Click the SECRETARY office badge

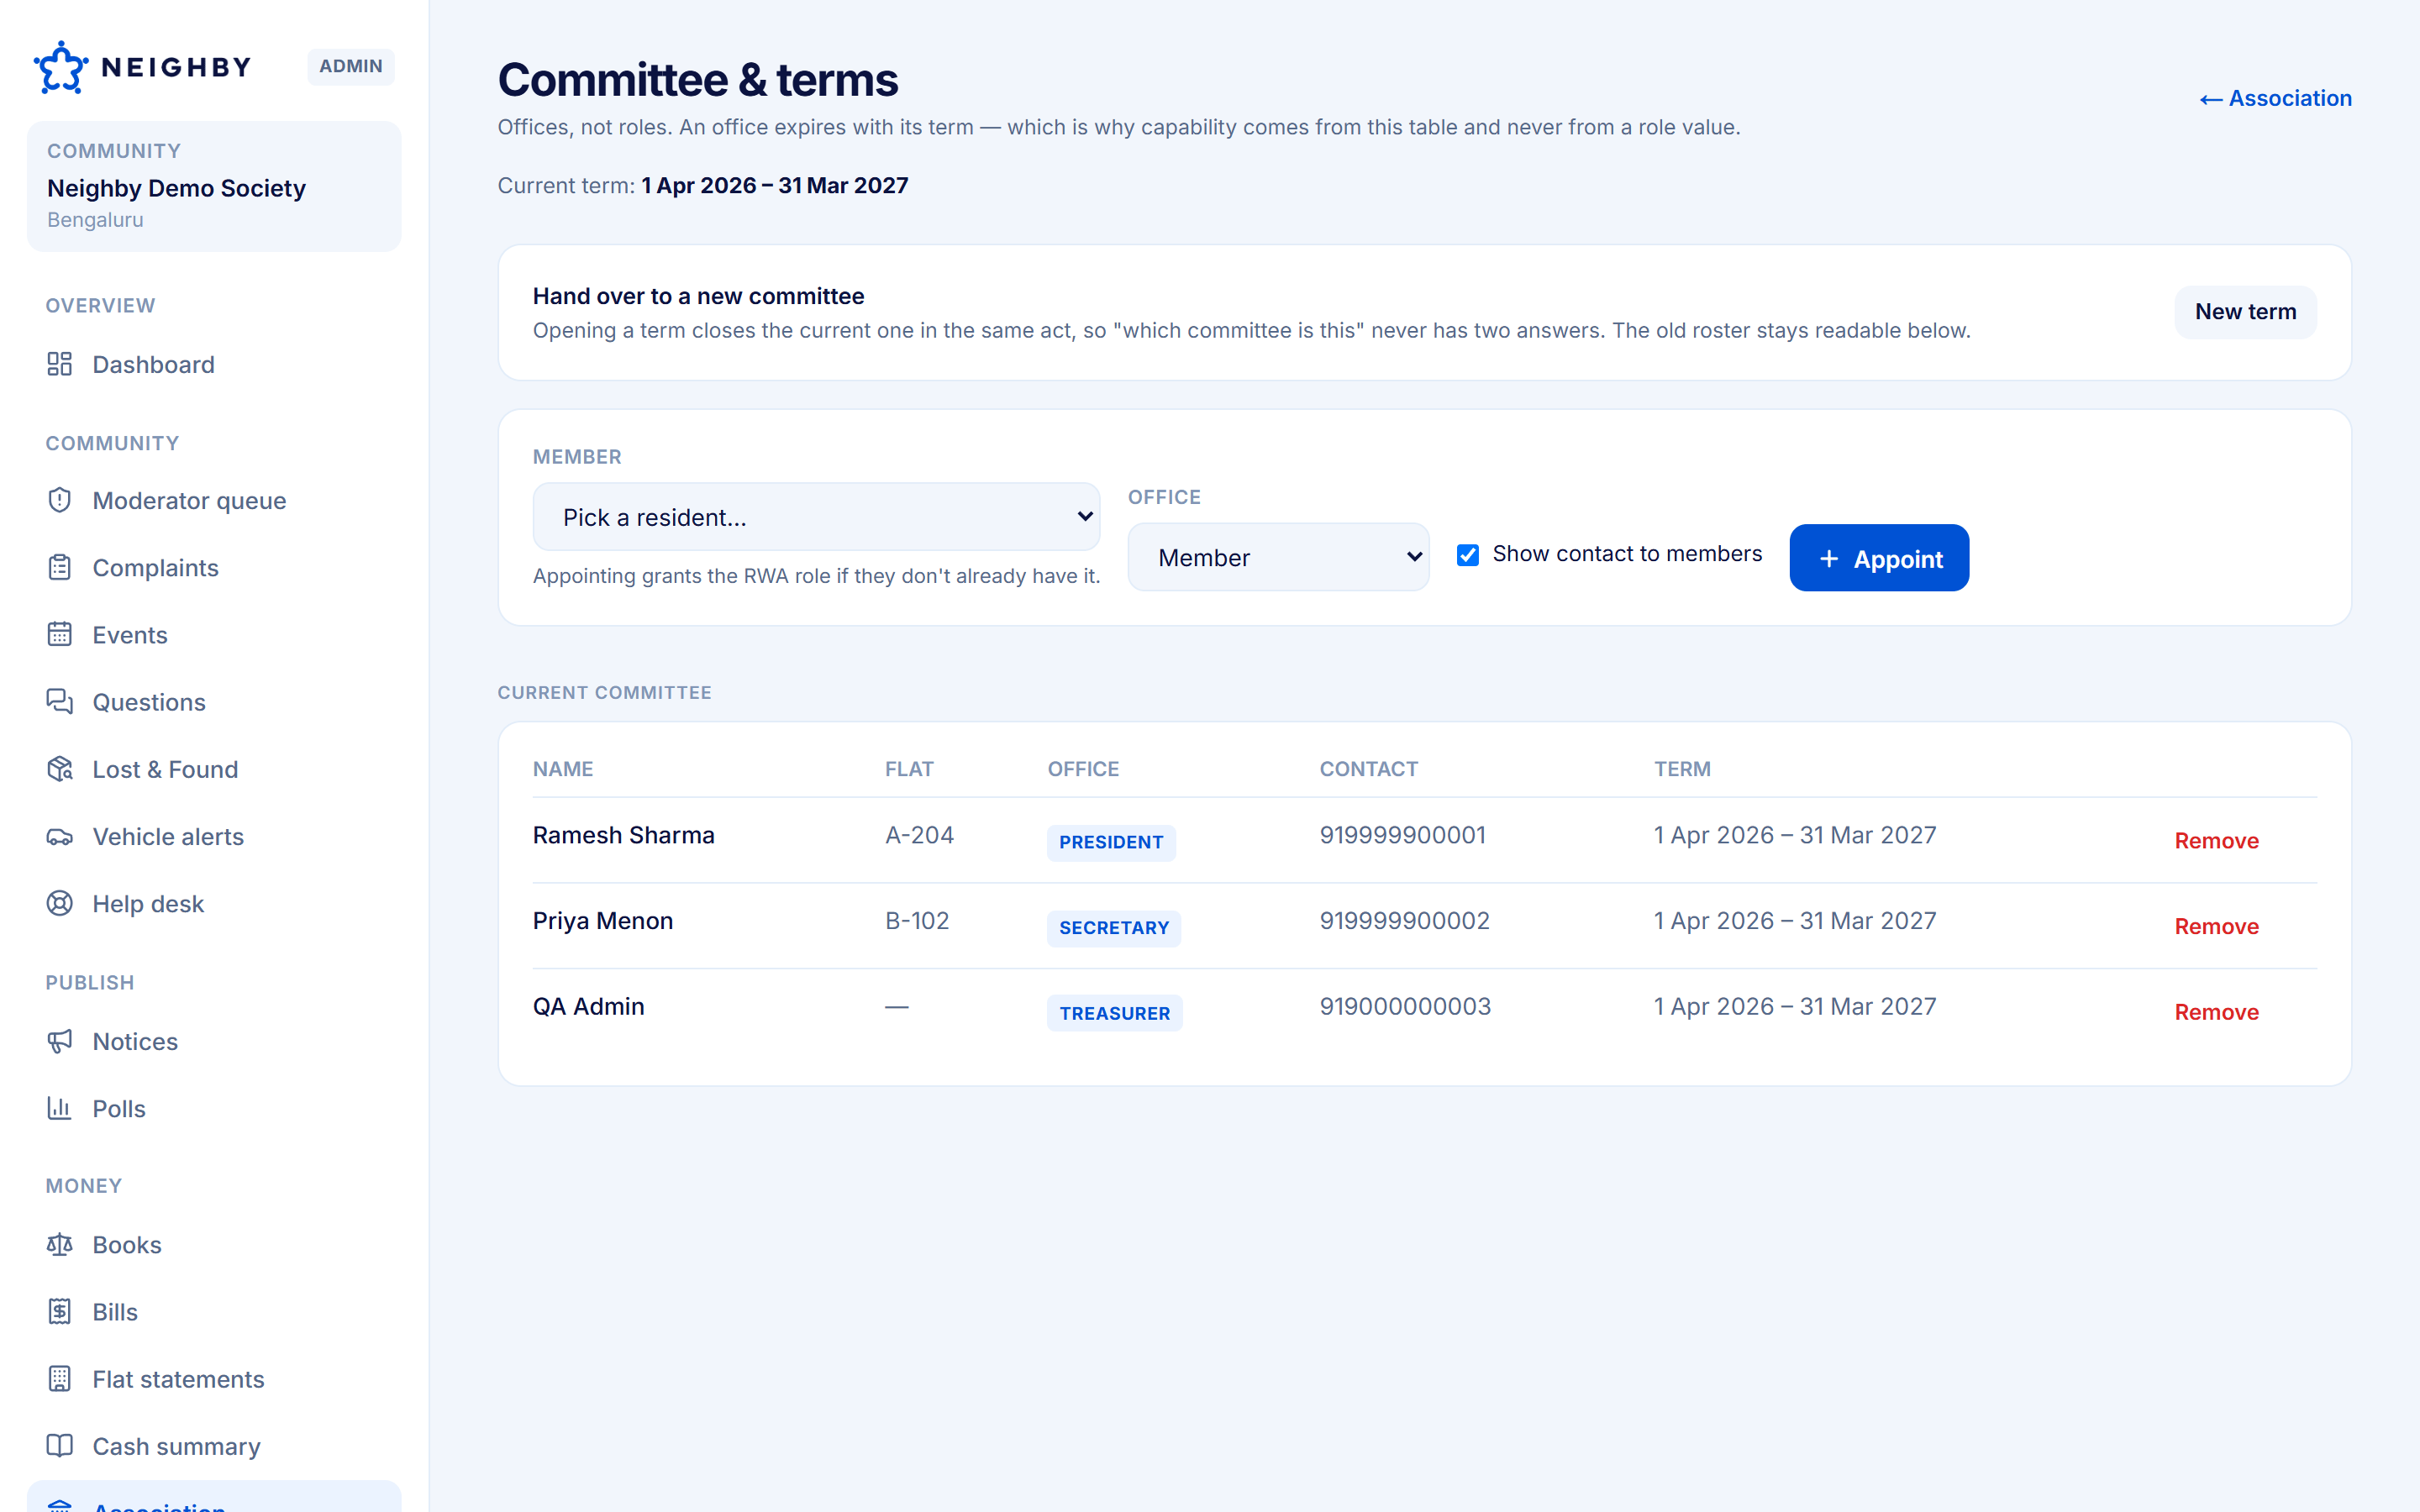pos(1114,928)
